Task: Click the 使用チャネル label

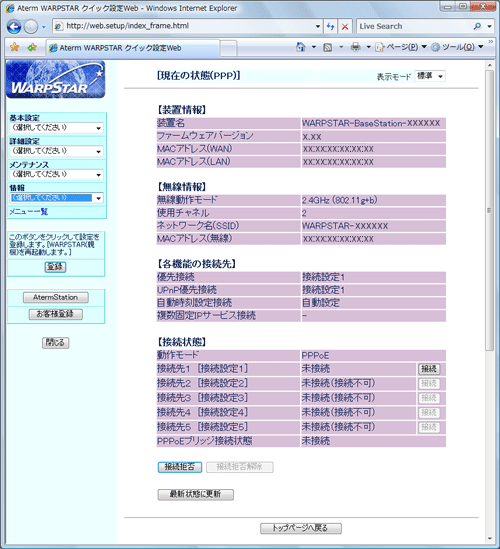Action: pos(183,213)
